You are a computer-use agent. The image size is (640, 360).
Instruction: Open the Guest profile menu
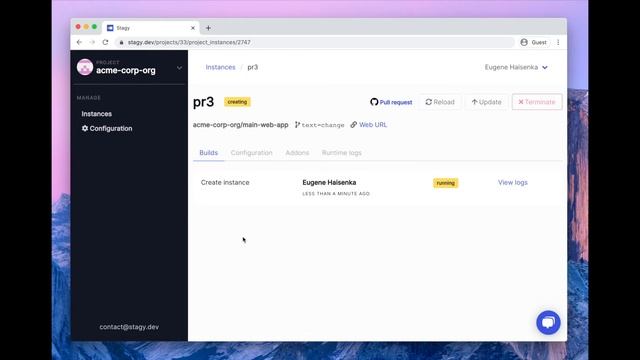533,42
